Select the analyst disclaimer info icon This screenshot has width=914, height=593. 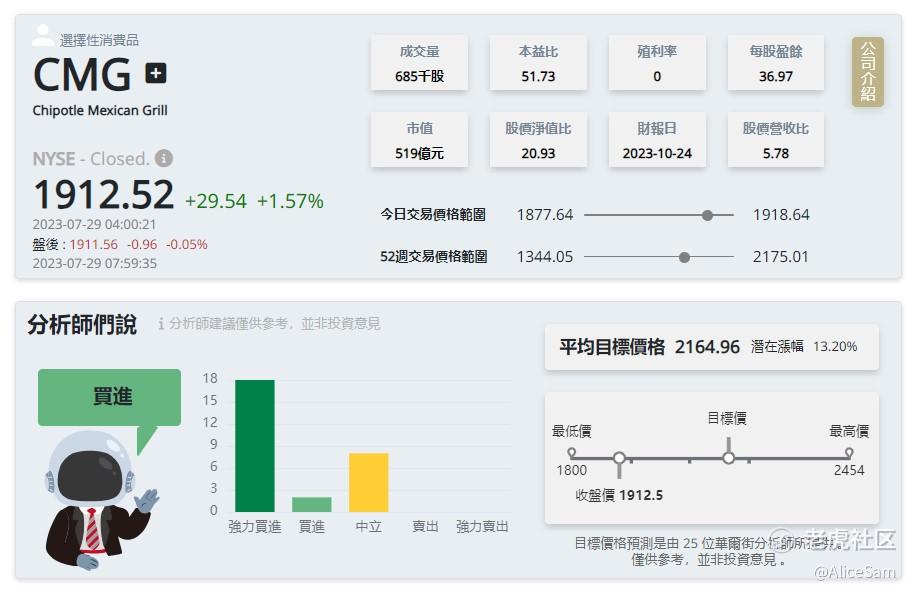tap(161, 324)
